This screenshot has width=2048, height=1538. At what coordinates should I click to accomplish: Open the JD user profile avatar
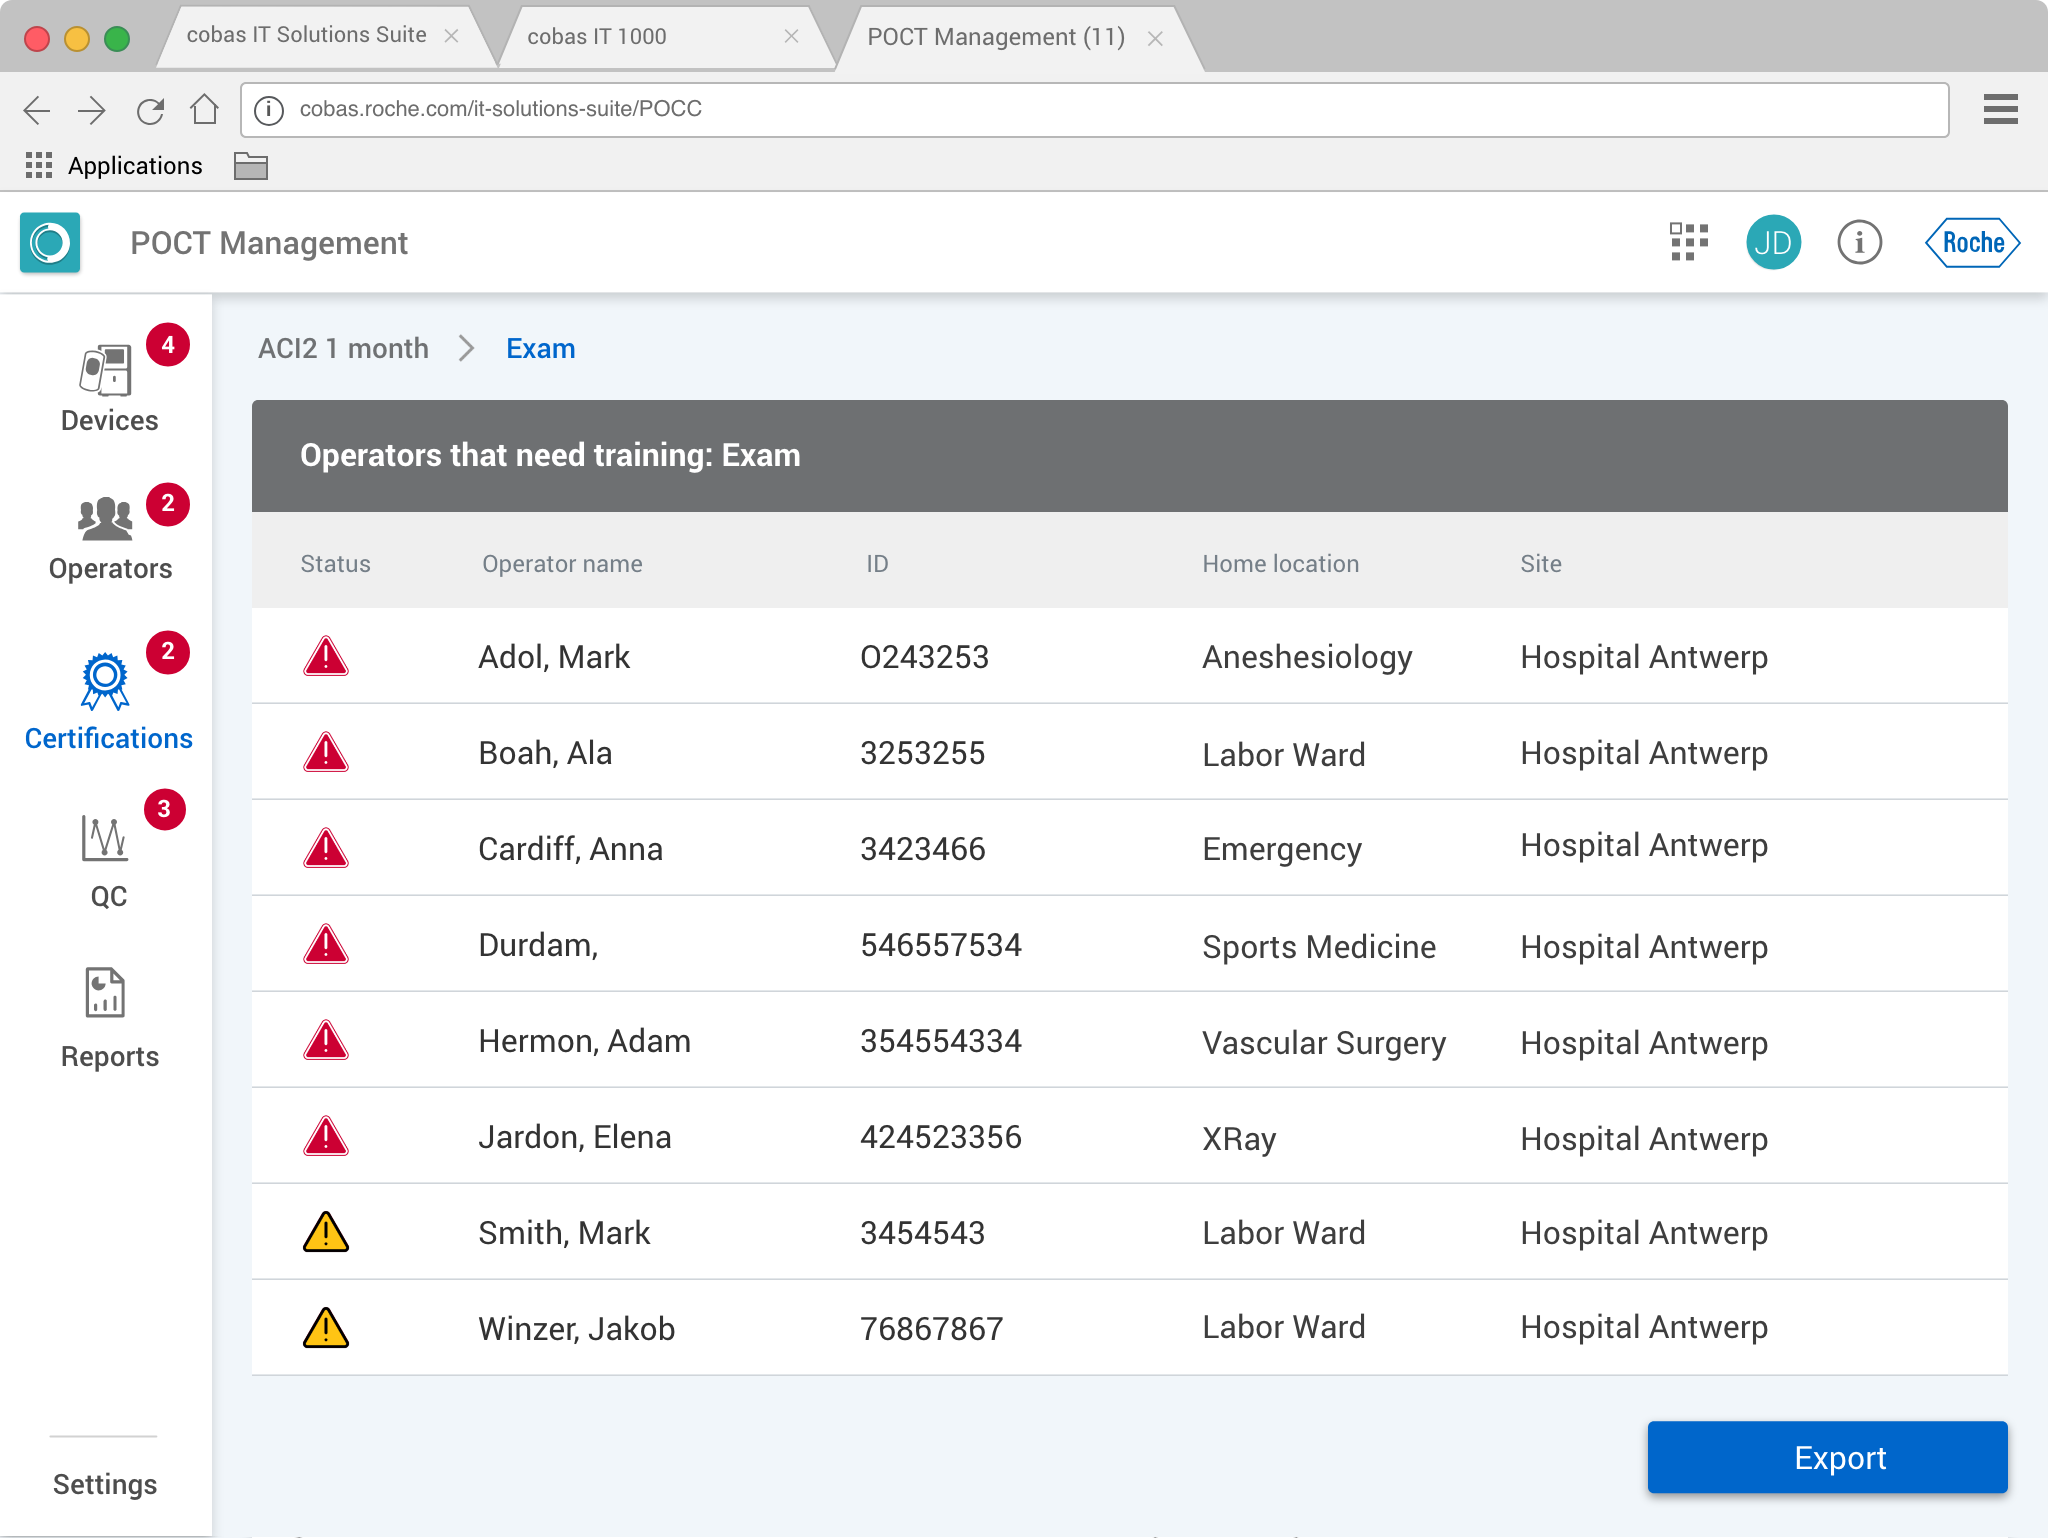(x=1773, y=243)
